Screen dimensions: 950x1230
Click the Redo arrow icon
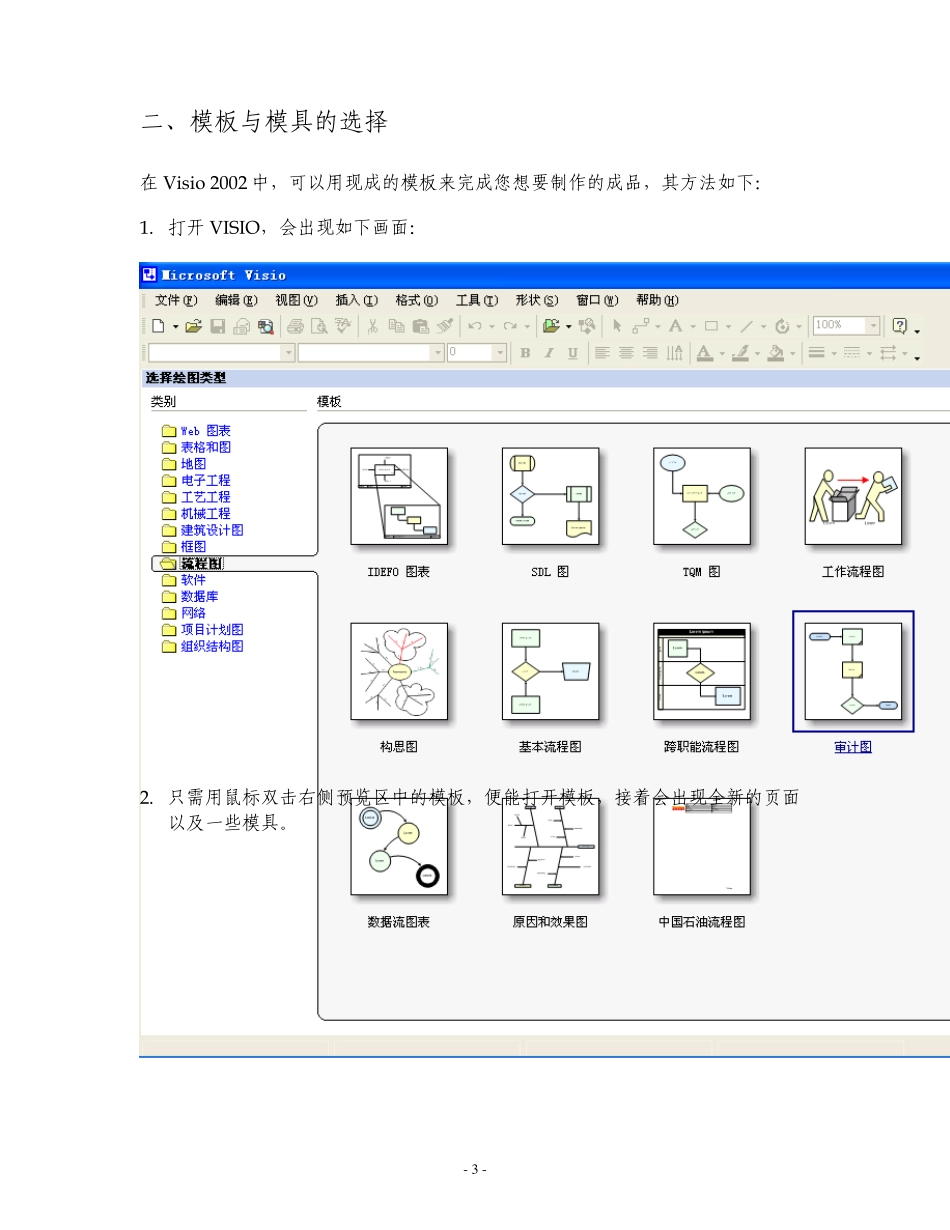click(510, 326)
